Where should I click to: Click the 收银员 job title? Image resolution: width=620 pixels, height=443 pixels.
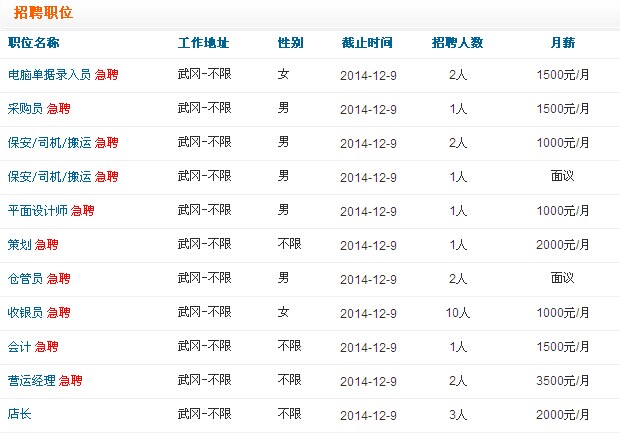tap(25, 313)
